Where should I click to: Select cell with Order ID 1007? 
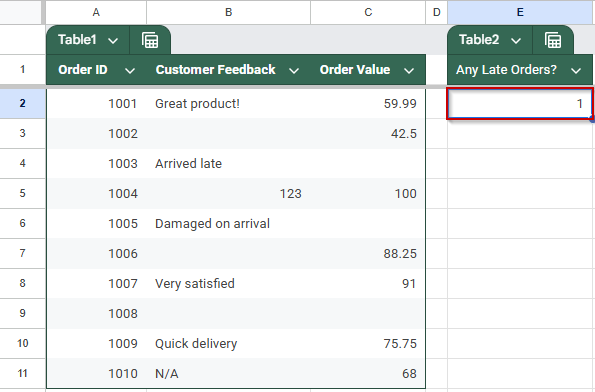[x=96, y=283]
